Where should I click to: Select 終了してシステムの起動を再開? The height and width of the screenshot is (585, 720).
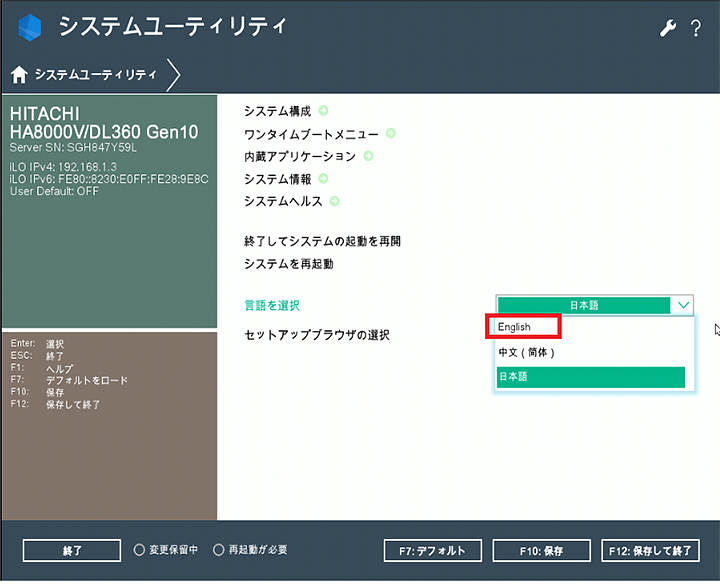click(x=322, y=242)
